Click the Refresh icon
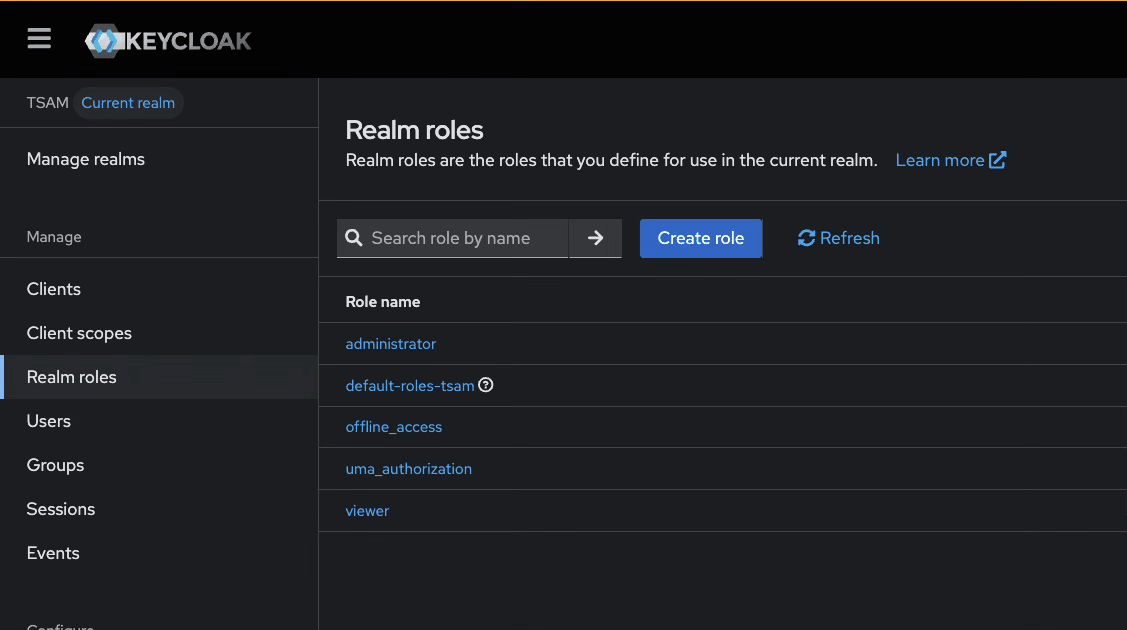 806,238
